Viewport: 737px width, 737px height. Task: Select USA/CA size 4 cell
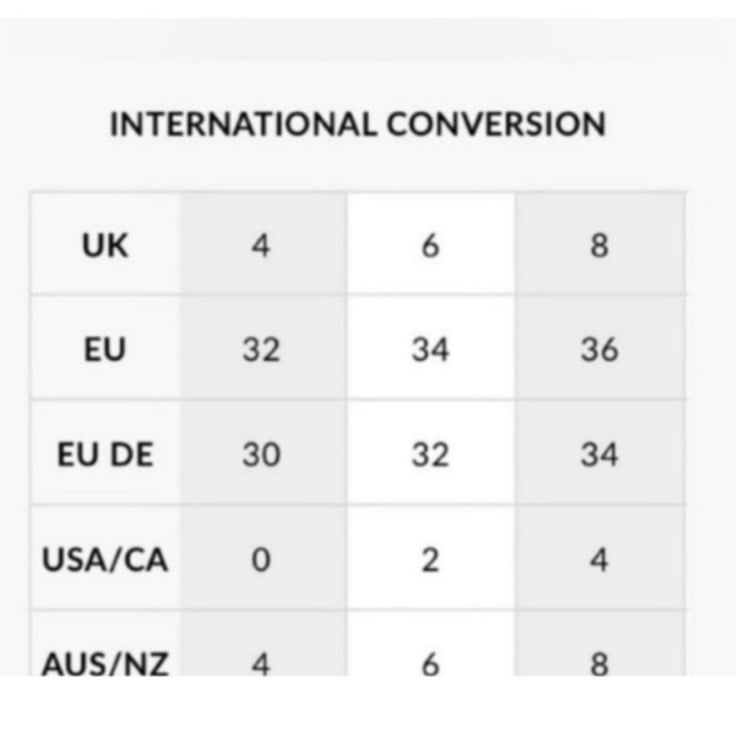pyautogui.click(x=600, y=557)
